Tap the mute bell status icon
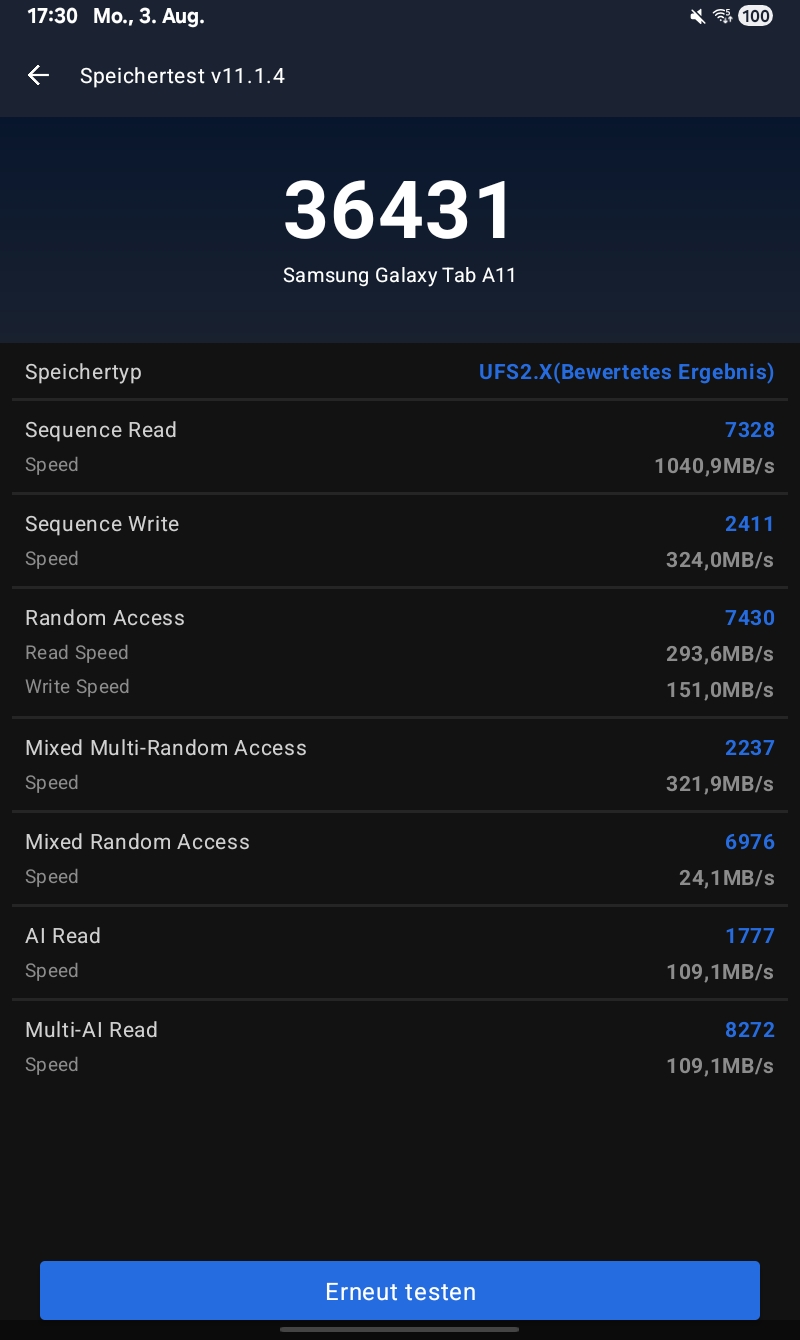This screenshot has height=1340, width=800. coord(697,16)
